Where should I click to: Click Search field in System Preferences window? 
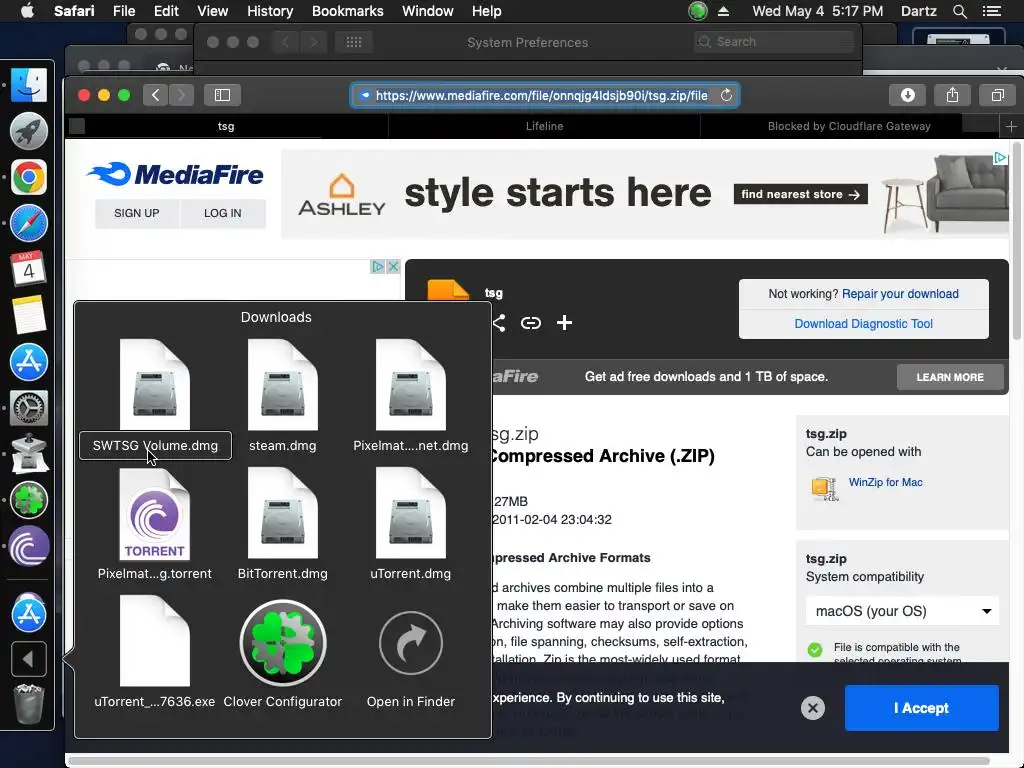[775, 42]
